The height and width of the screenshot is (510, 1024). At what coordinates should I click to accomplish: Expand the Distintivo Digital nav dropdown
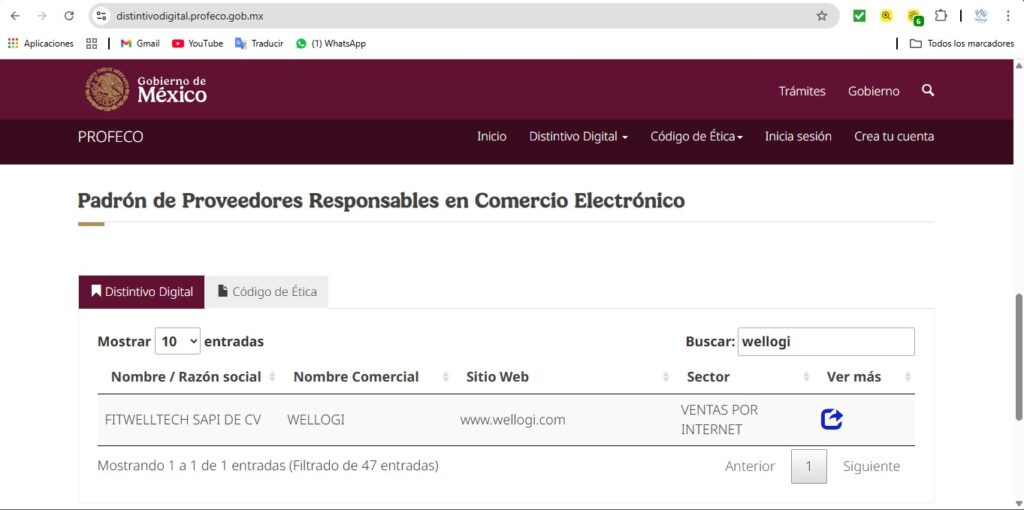click(578, 136)
